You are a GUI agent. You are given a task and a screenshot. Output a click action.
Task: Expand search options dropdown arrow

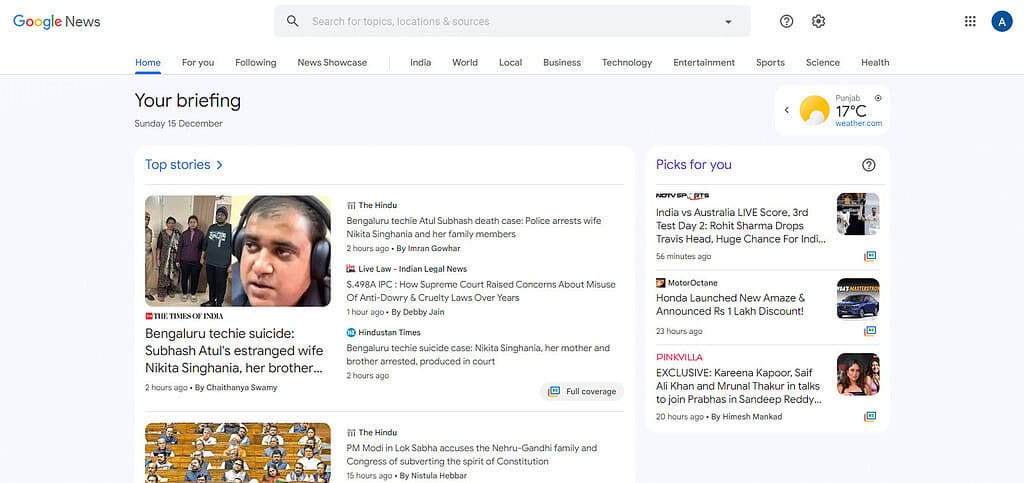point(728,22)
